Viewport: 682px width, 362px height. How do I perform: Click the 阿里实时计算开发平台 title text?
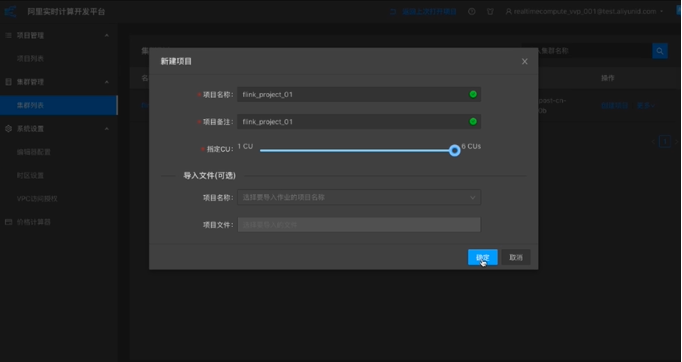[x=66, y=12]
